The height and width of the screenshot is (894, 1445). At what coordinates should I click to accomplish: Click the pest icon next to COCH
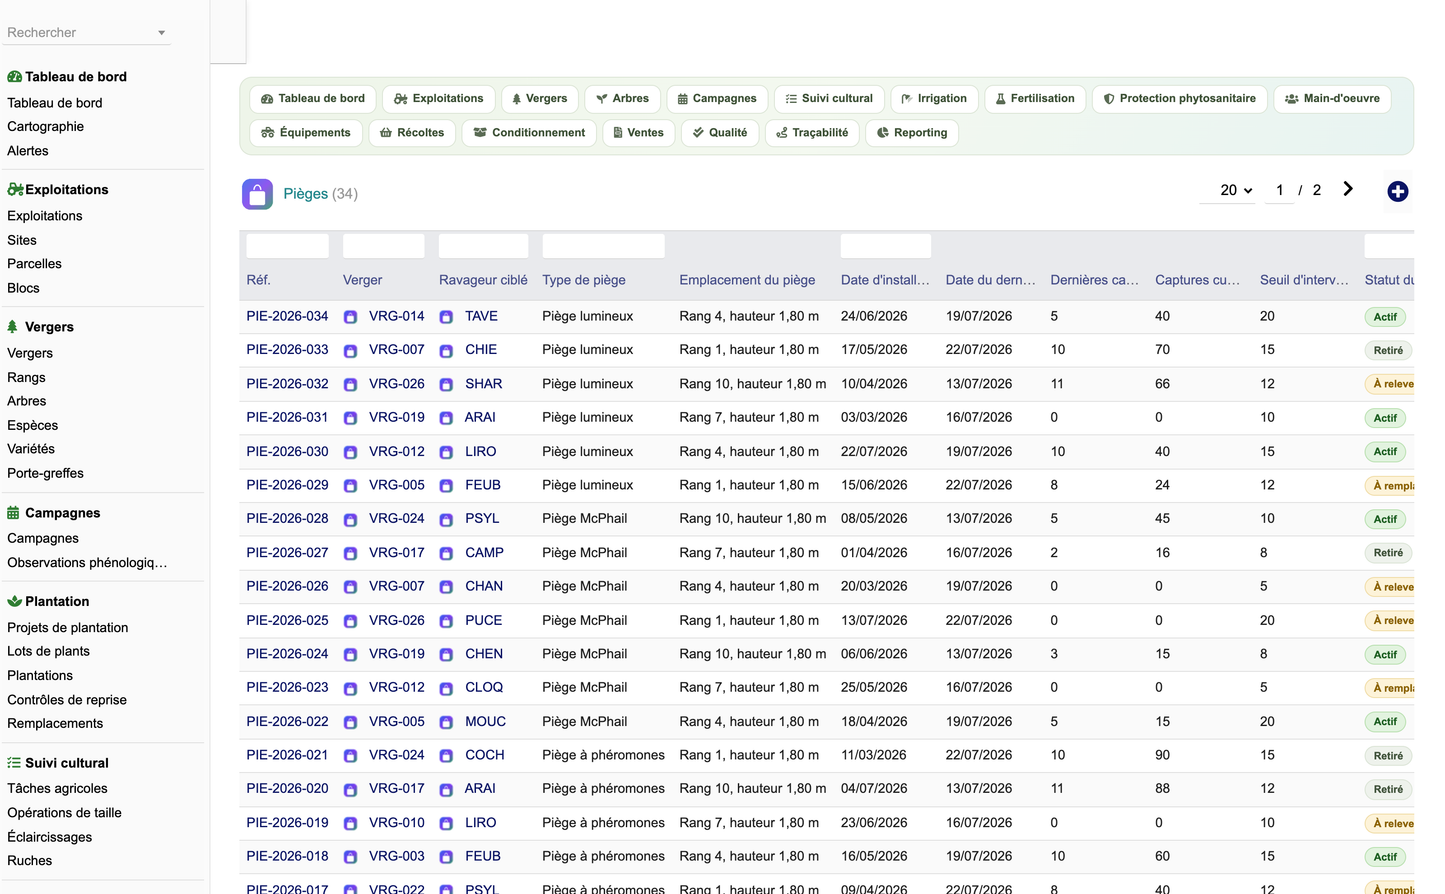pyautogui.click(x=446, y=756)
